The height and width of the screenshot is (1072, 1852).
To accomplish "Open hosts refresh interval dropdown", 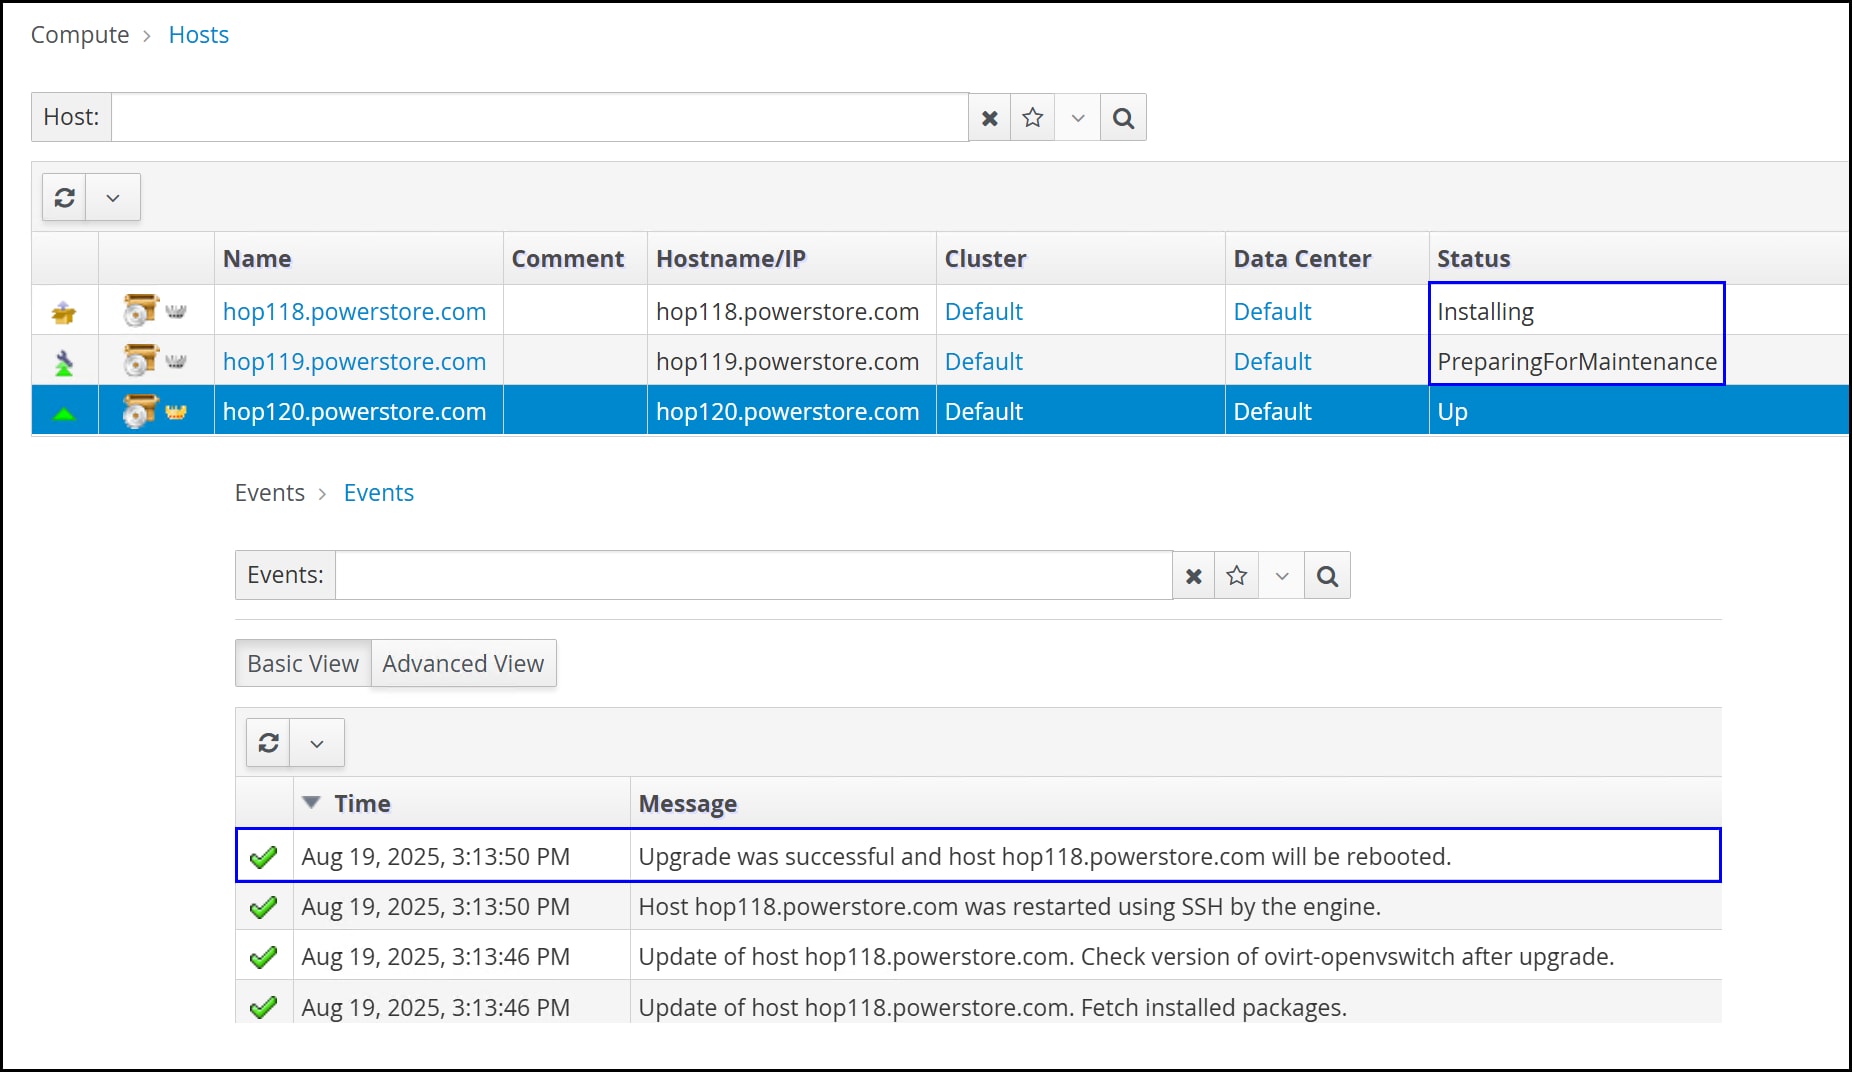I will 113,197.
